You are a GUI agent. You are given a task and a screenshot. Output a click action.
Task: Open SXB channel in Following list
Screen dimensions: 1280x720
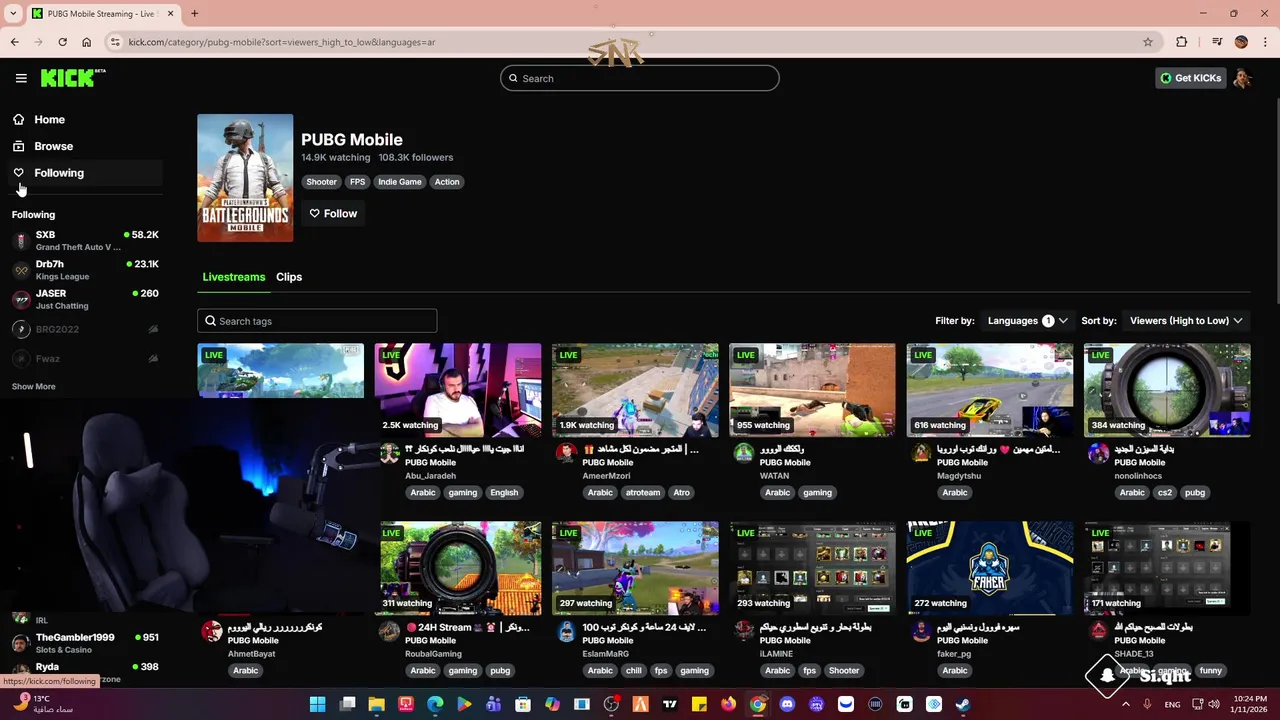coord(85,240)
